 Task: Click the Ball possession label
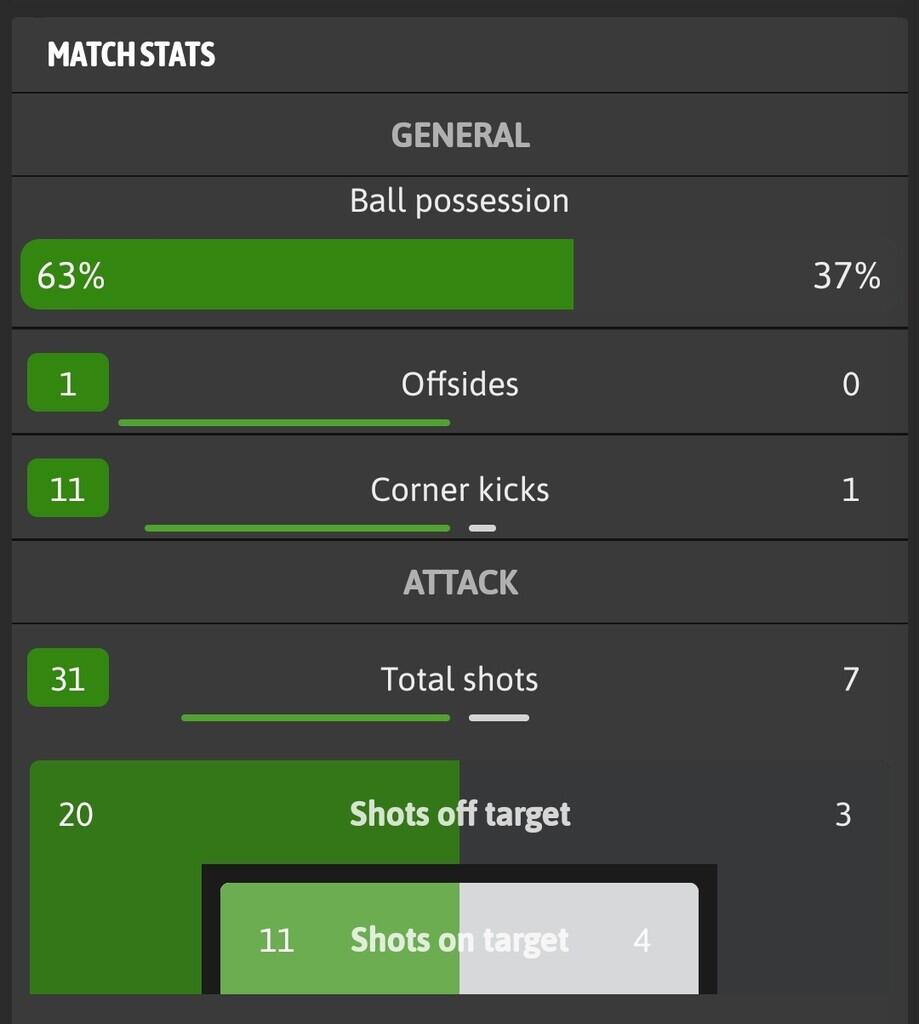459,201
